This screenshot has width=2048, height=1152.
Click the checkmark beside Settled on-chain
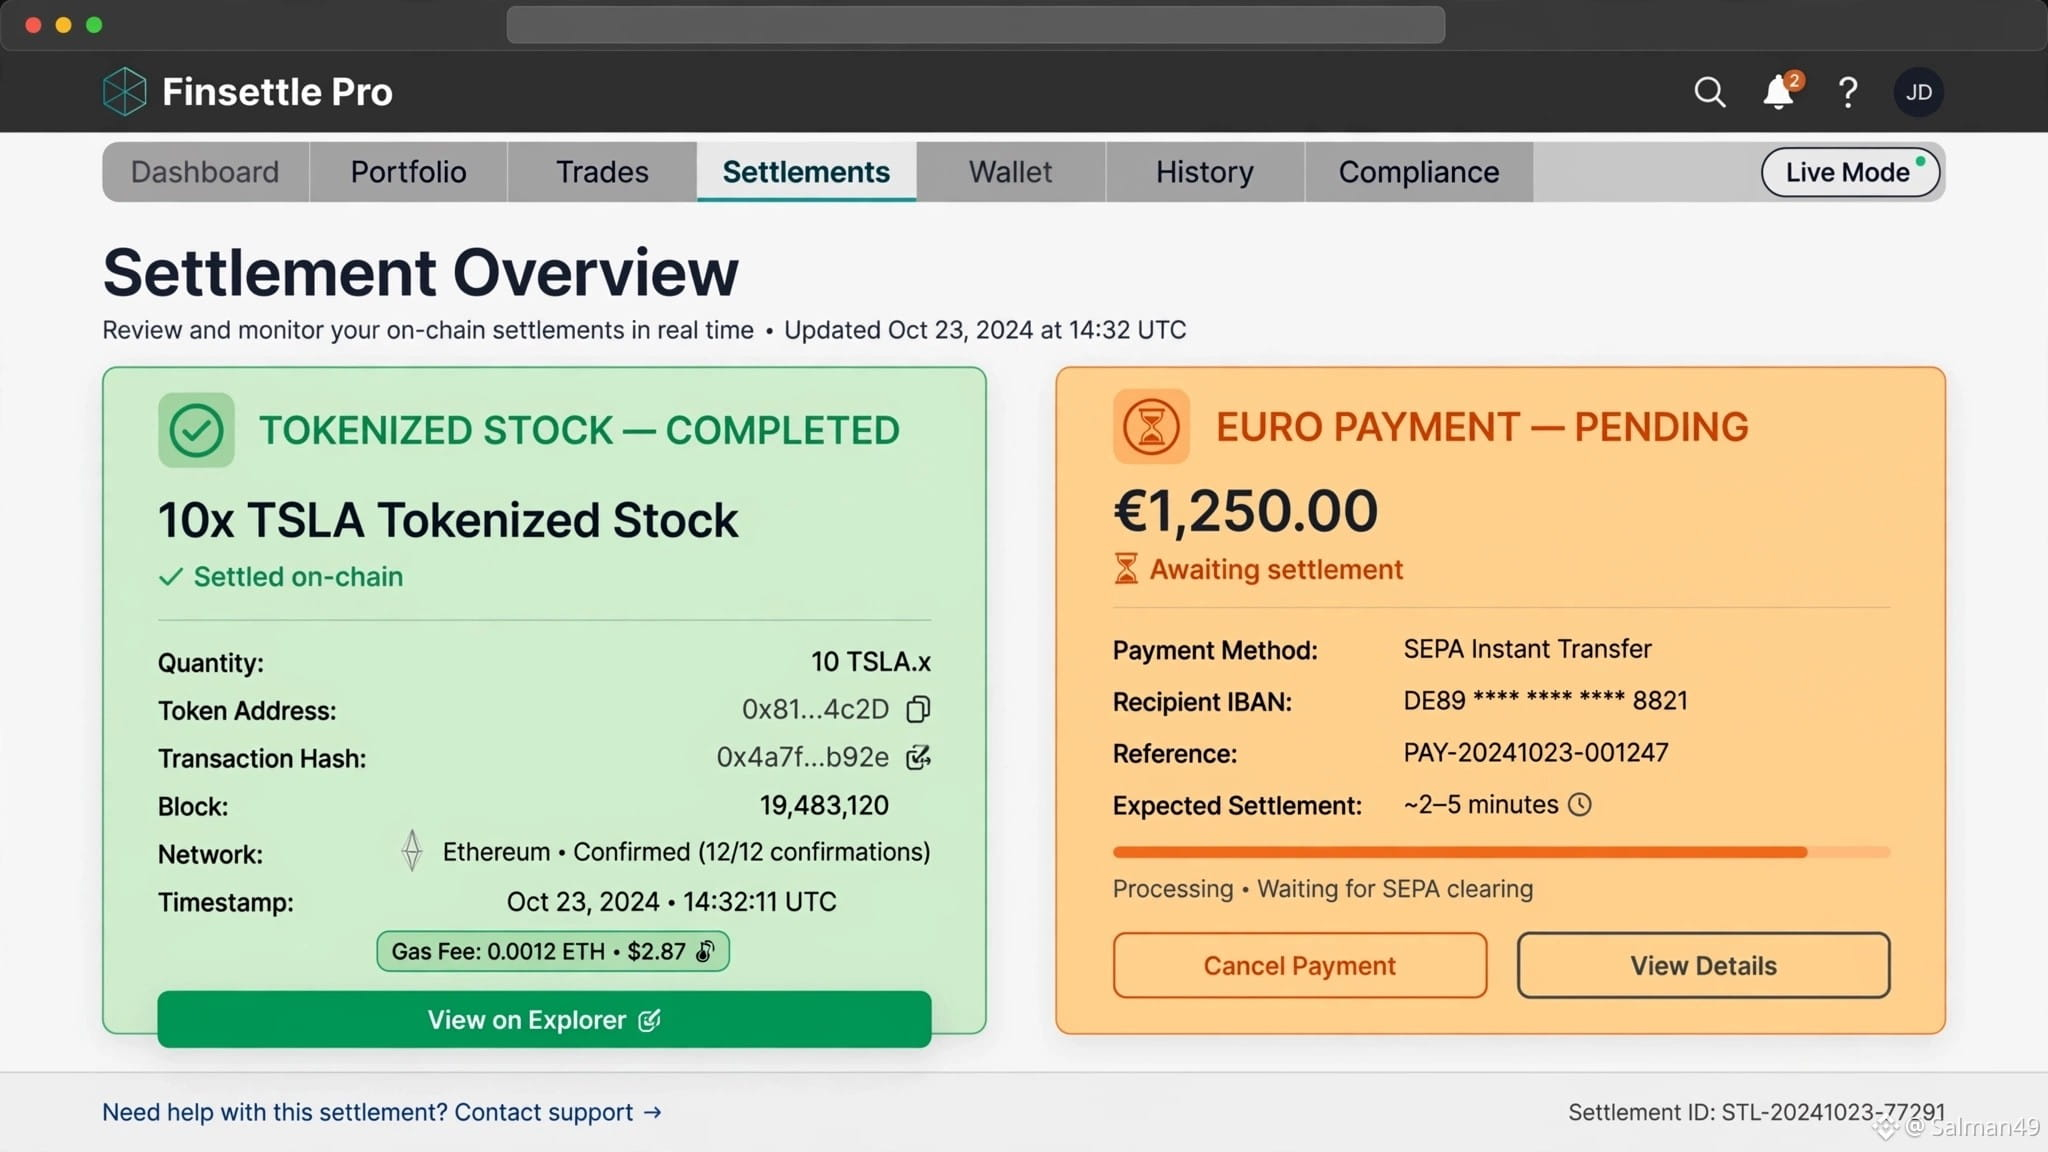(171, 577)
